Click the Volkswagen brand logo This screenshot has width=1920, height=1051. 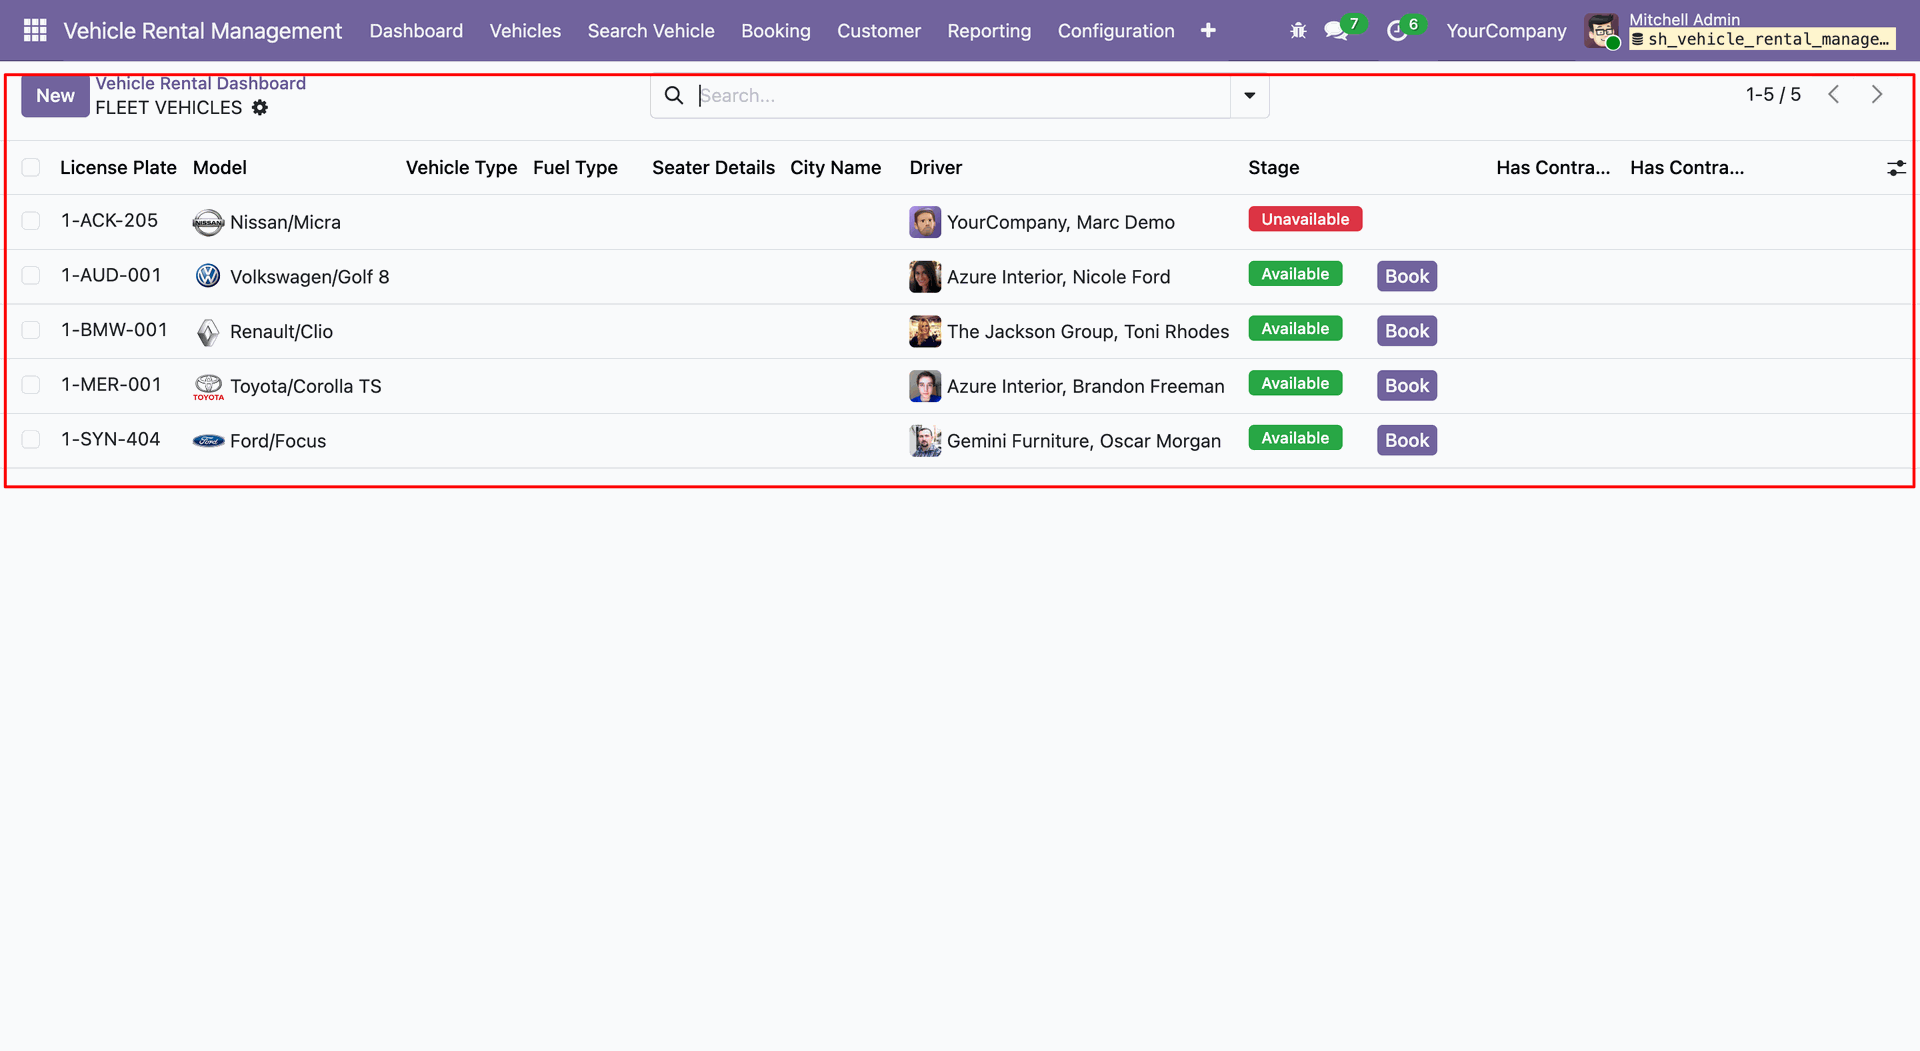208,276
